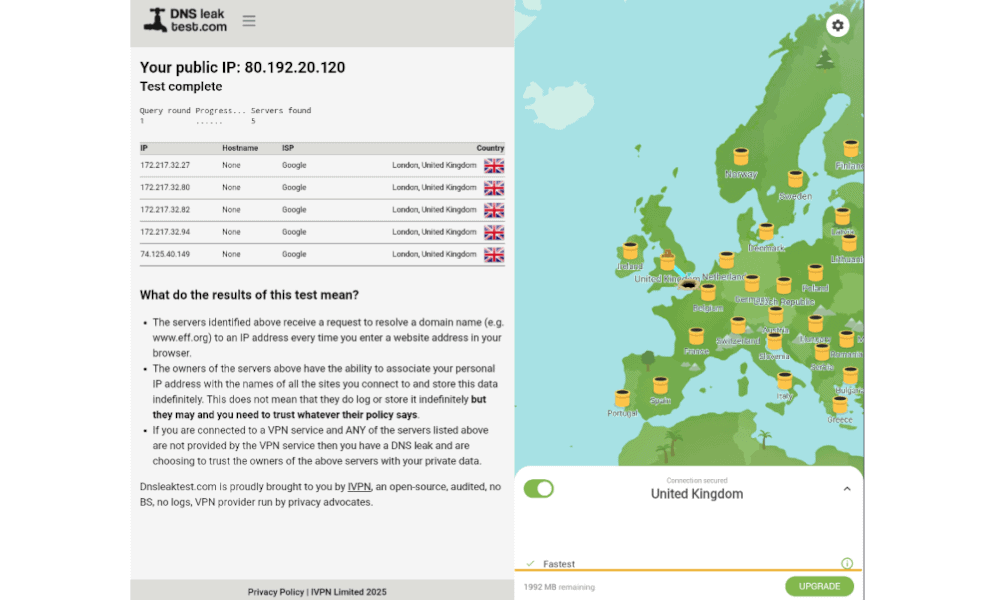
Task: Select the France tunnel on the map
Action: tap(696, 336)
